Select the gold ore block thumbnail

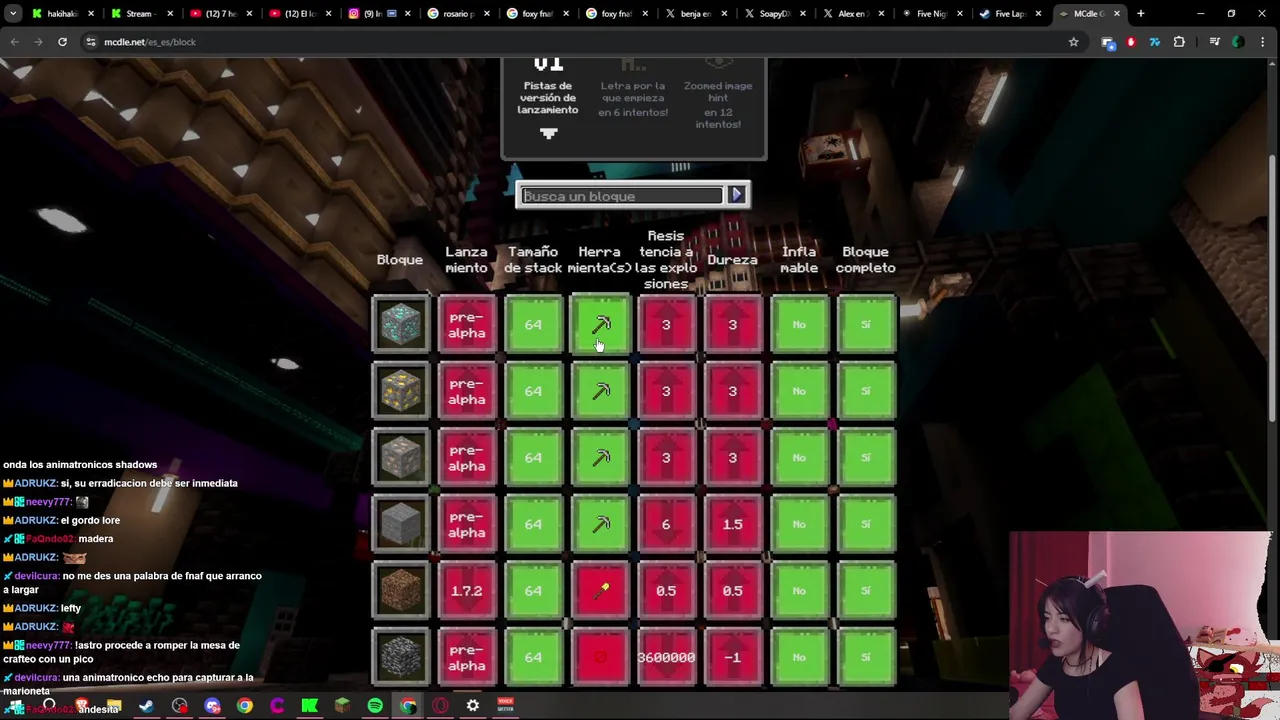click(x=401, y=391)
